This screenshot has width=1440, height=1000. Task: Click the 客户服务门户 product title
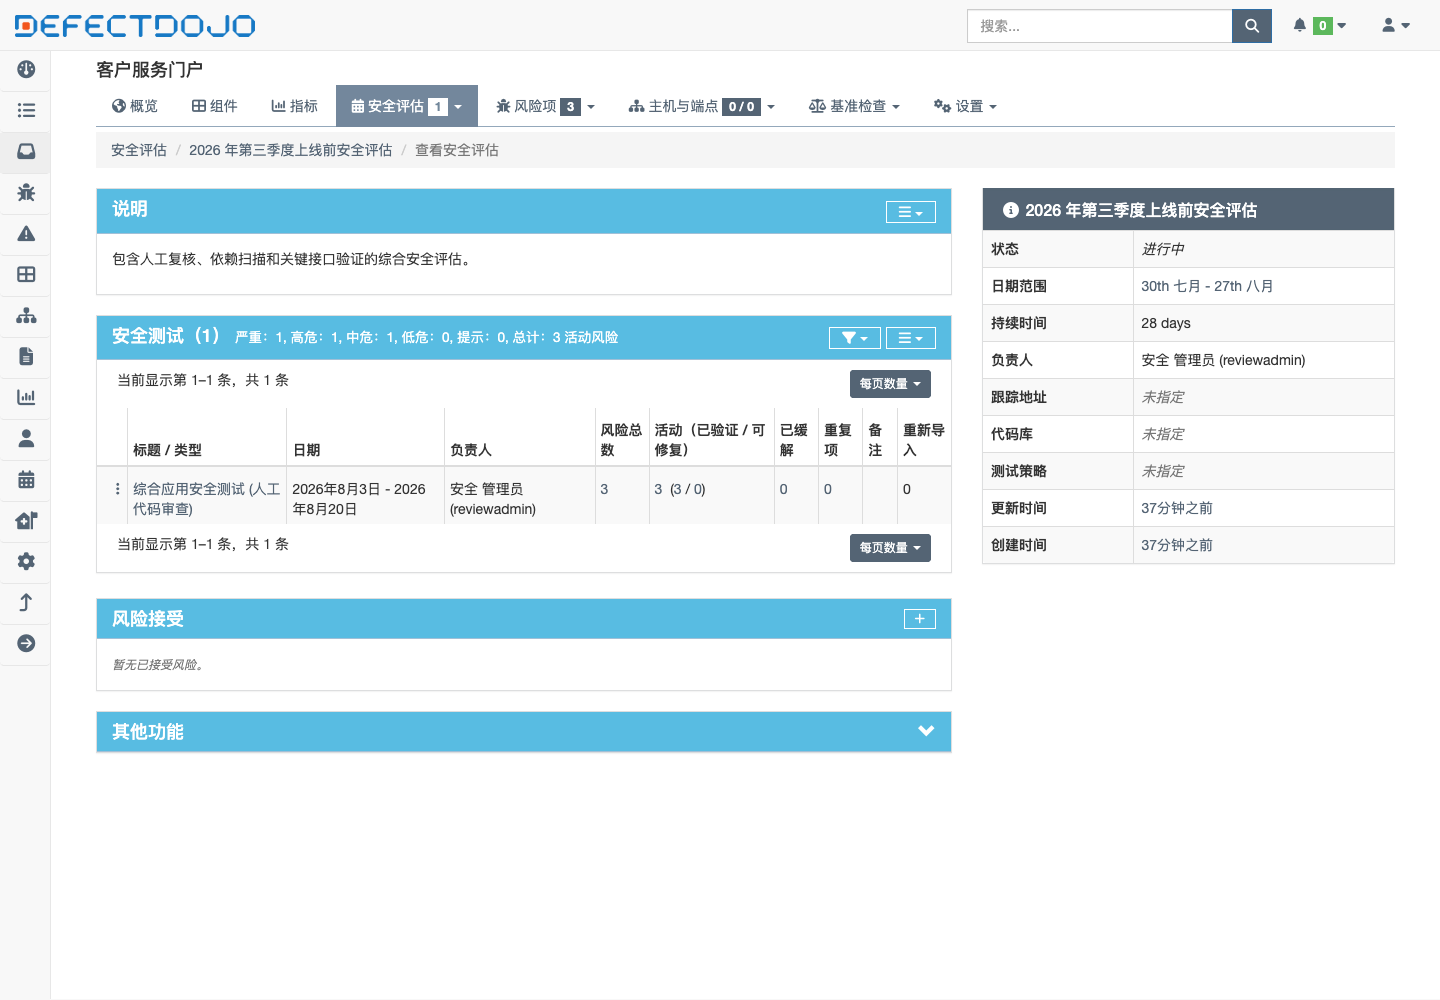pos(149,69)
